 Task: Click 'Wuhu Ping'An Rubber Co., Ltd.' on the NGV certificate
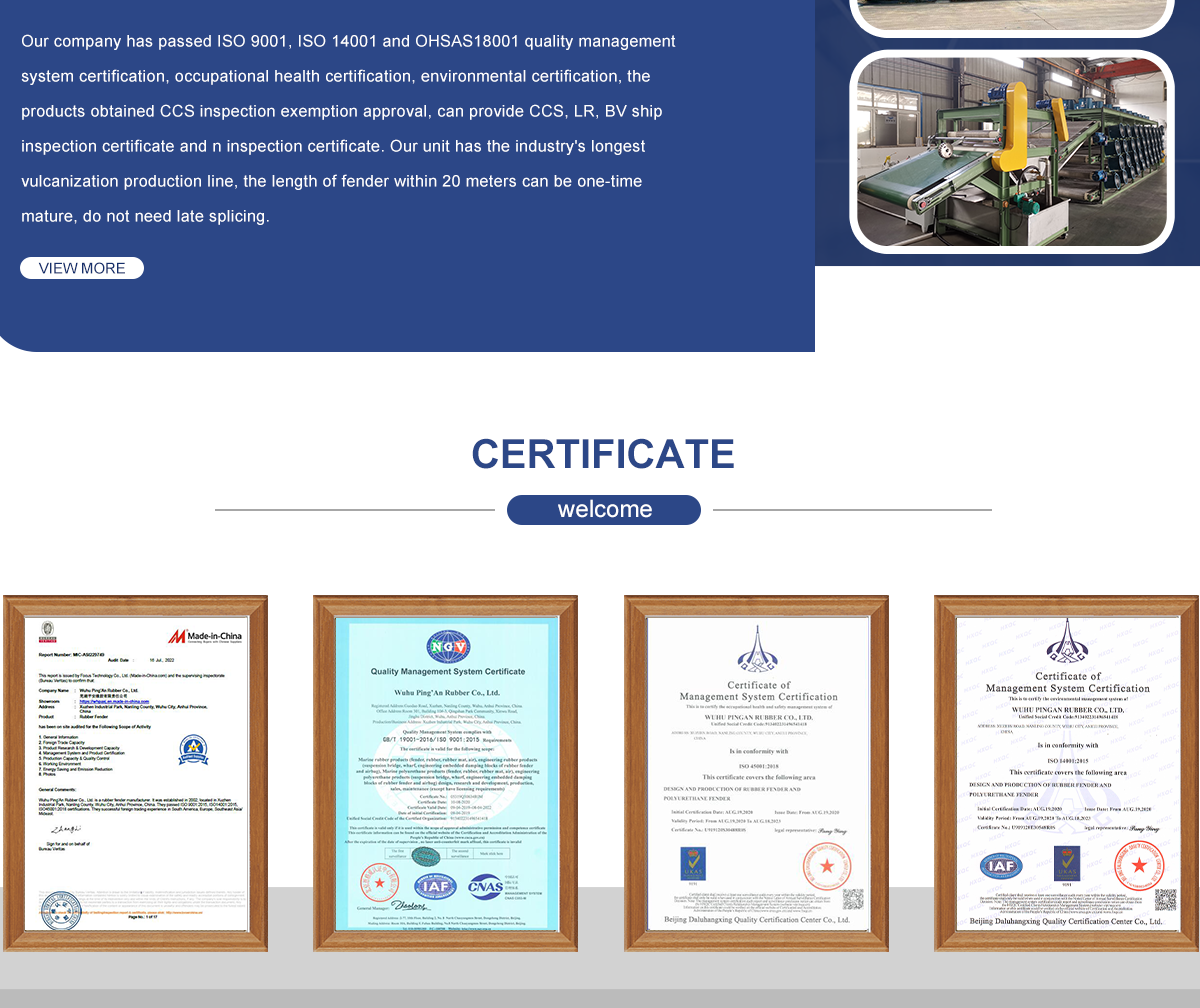(447, 692)
